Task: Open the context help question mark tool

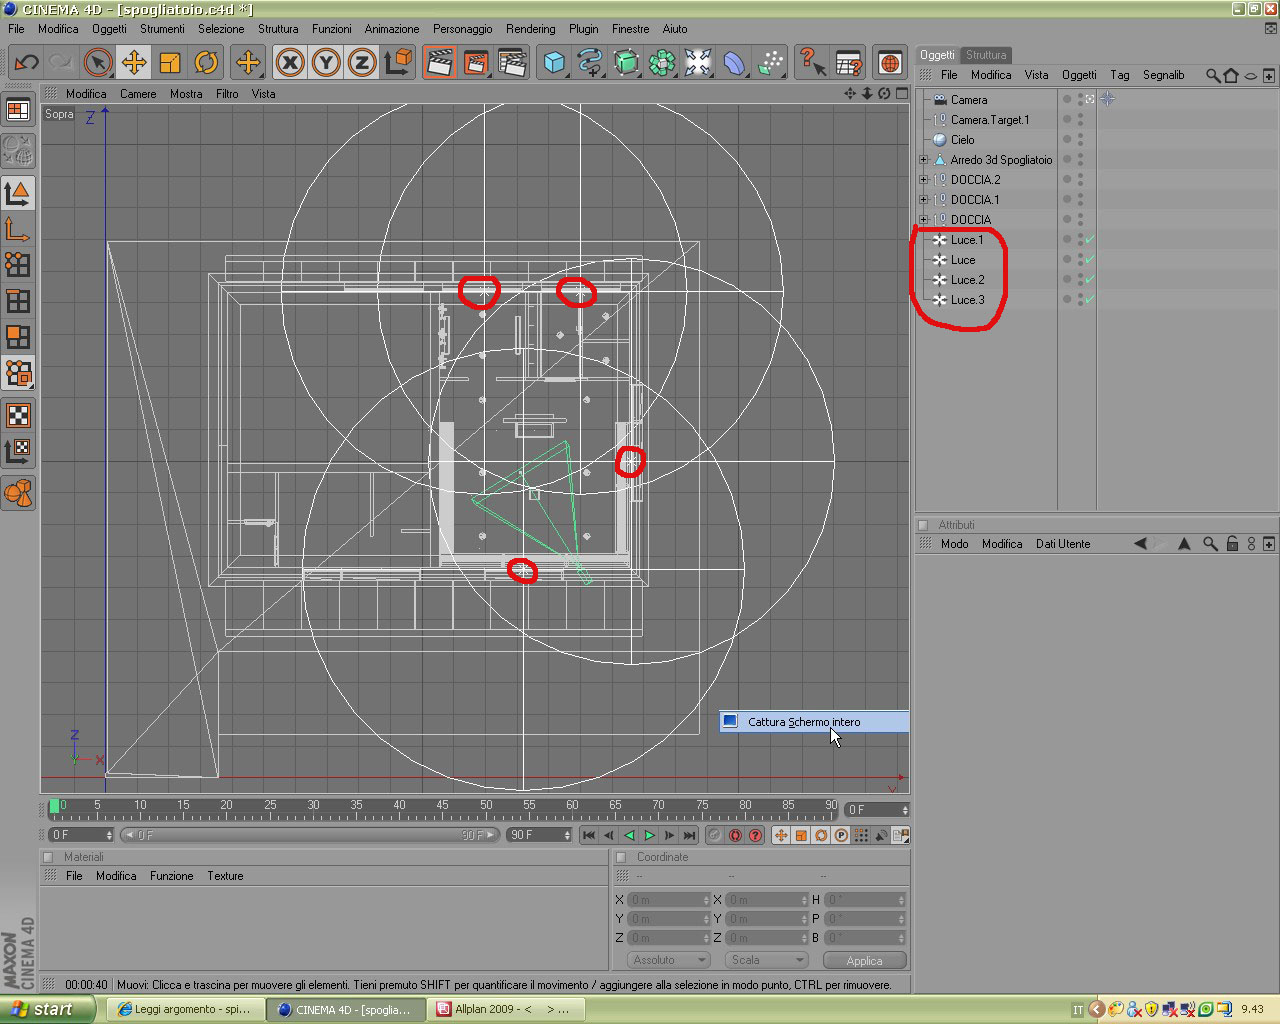Action: coord(812,63)
